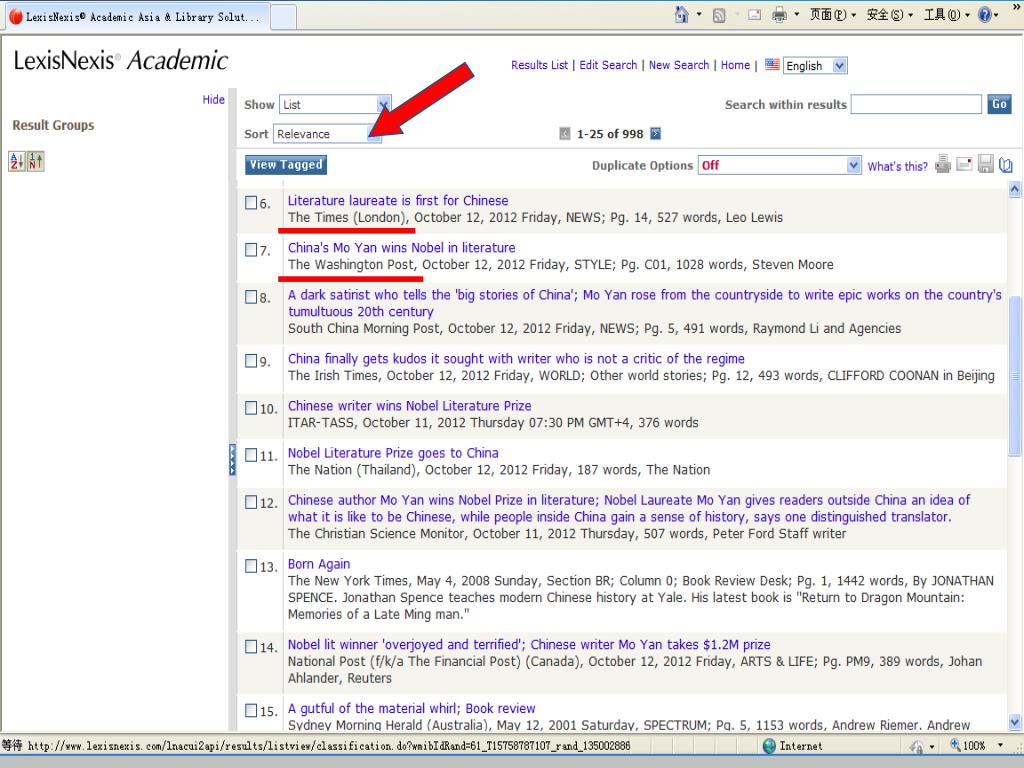Email documents using results envelope icon
The width and height of the screenshot is (1024, 768).
point(964,164)
